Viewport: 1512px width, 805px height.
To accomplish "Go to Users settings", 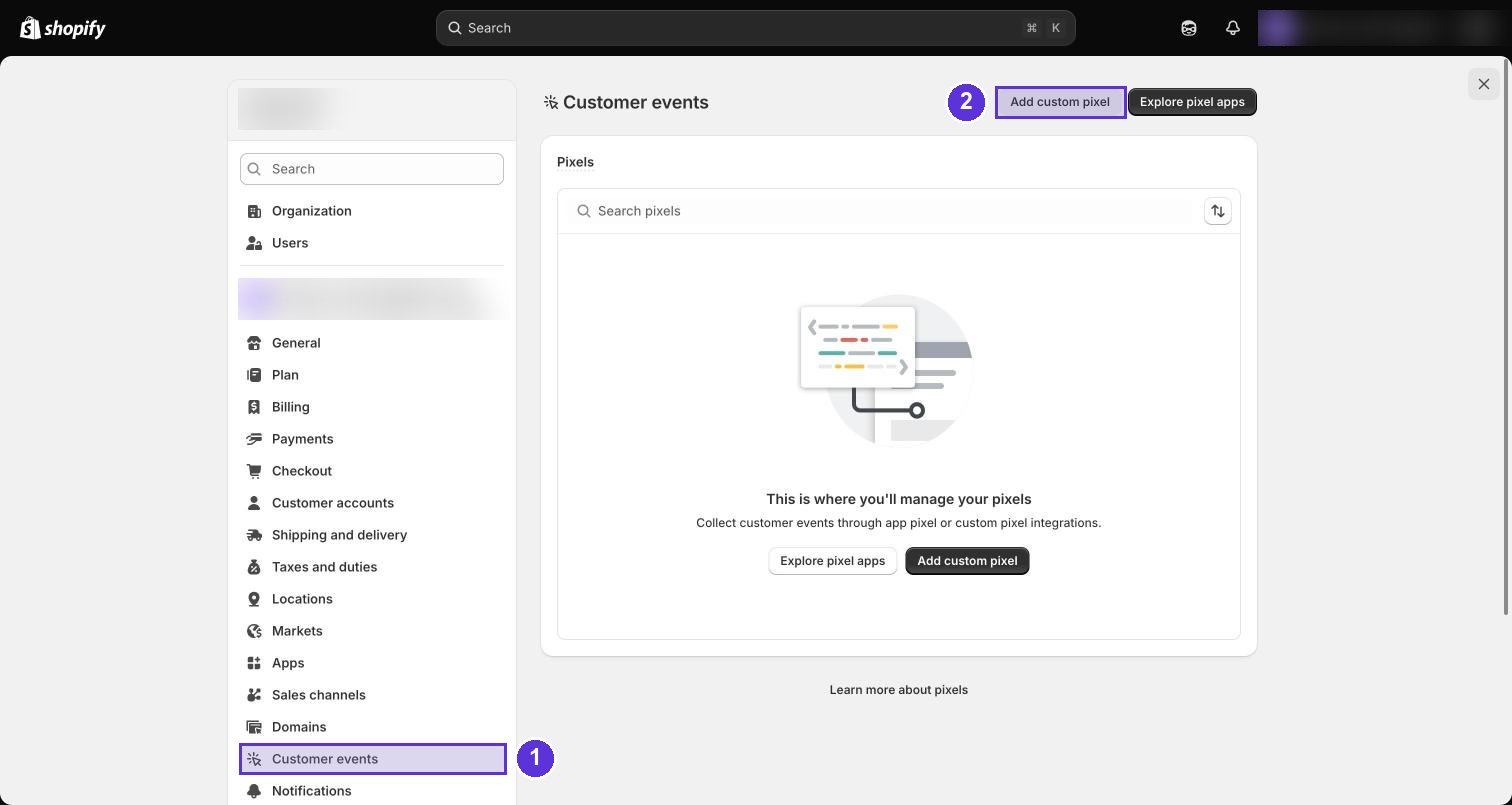I will point(372,243).
